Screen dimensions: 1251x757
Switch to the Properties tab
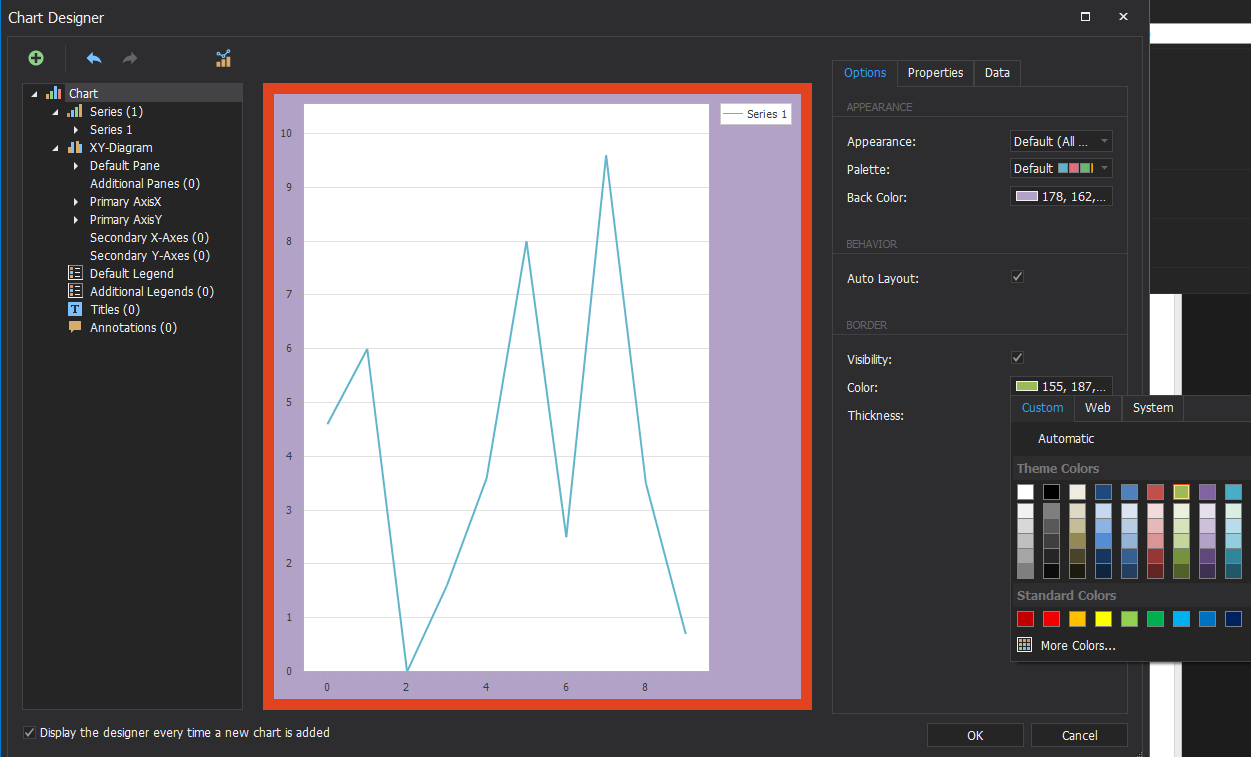[x=935, y=73]
